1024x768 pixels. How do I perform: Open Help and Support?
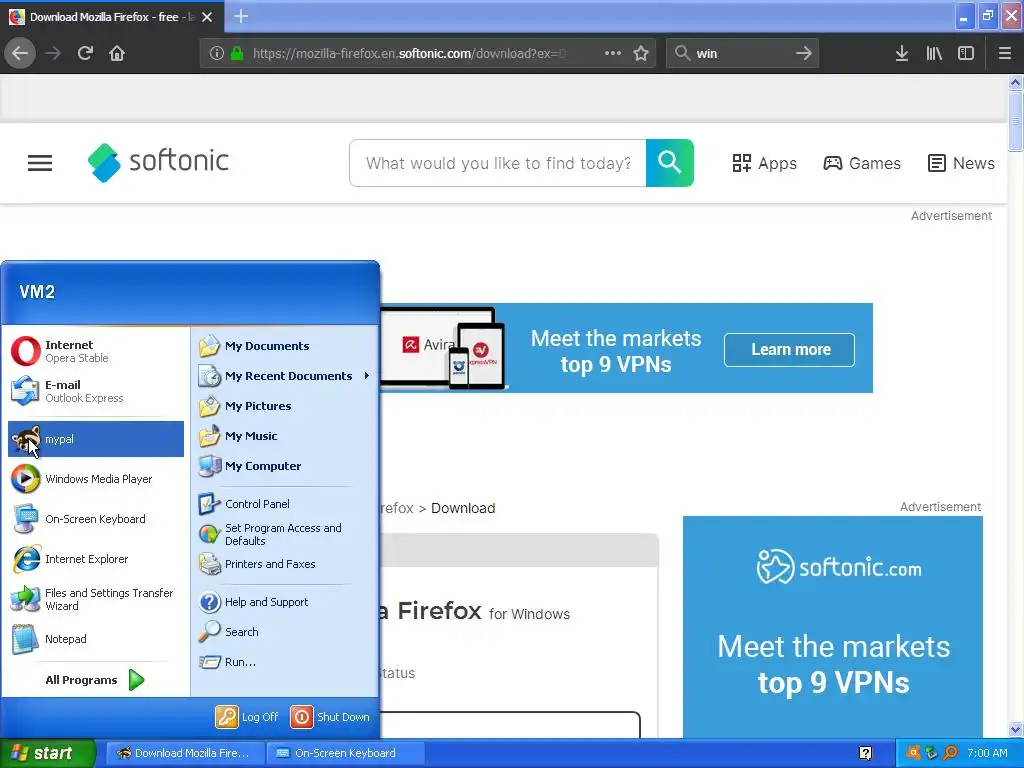coord(284,601)
